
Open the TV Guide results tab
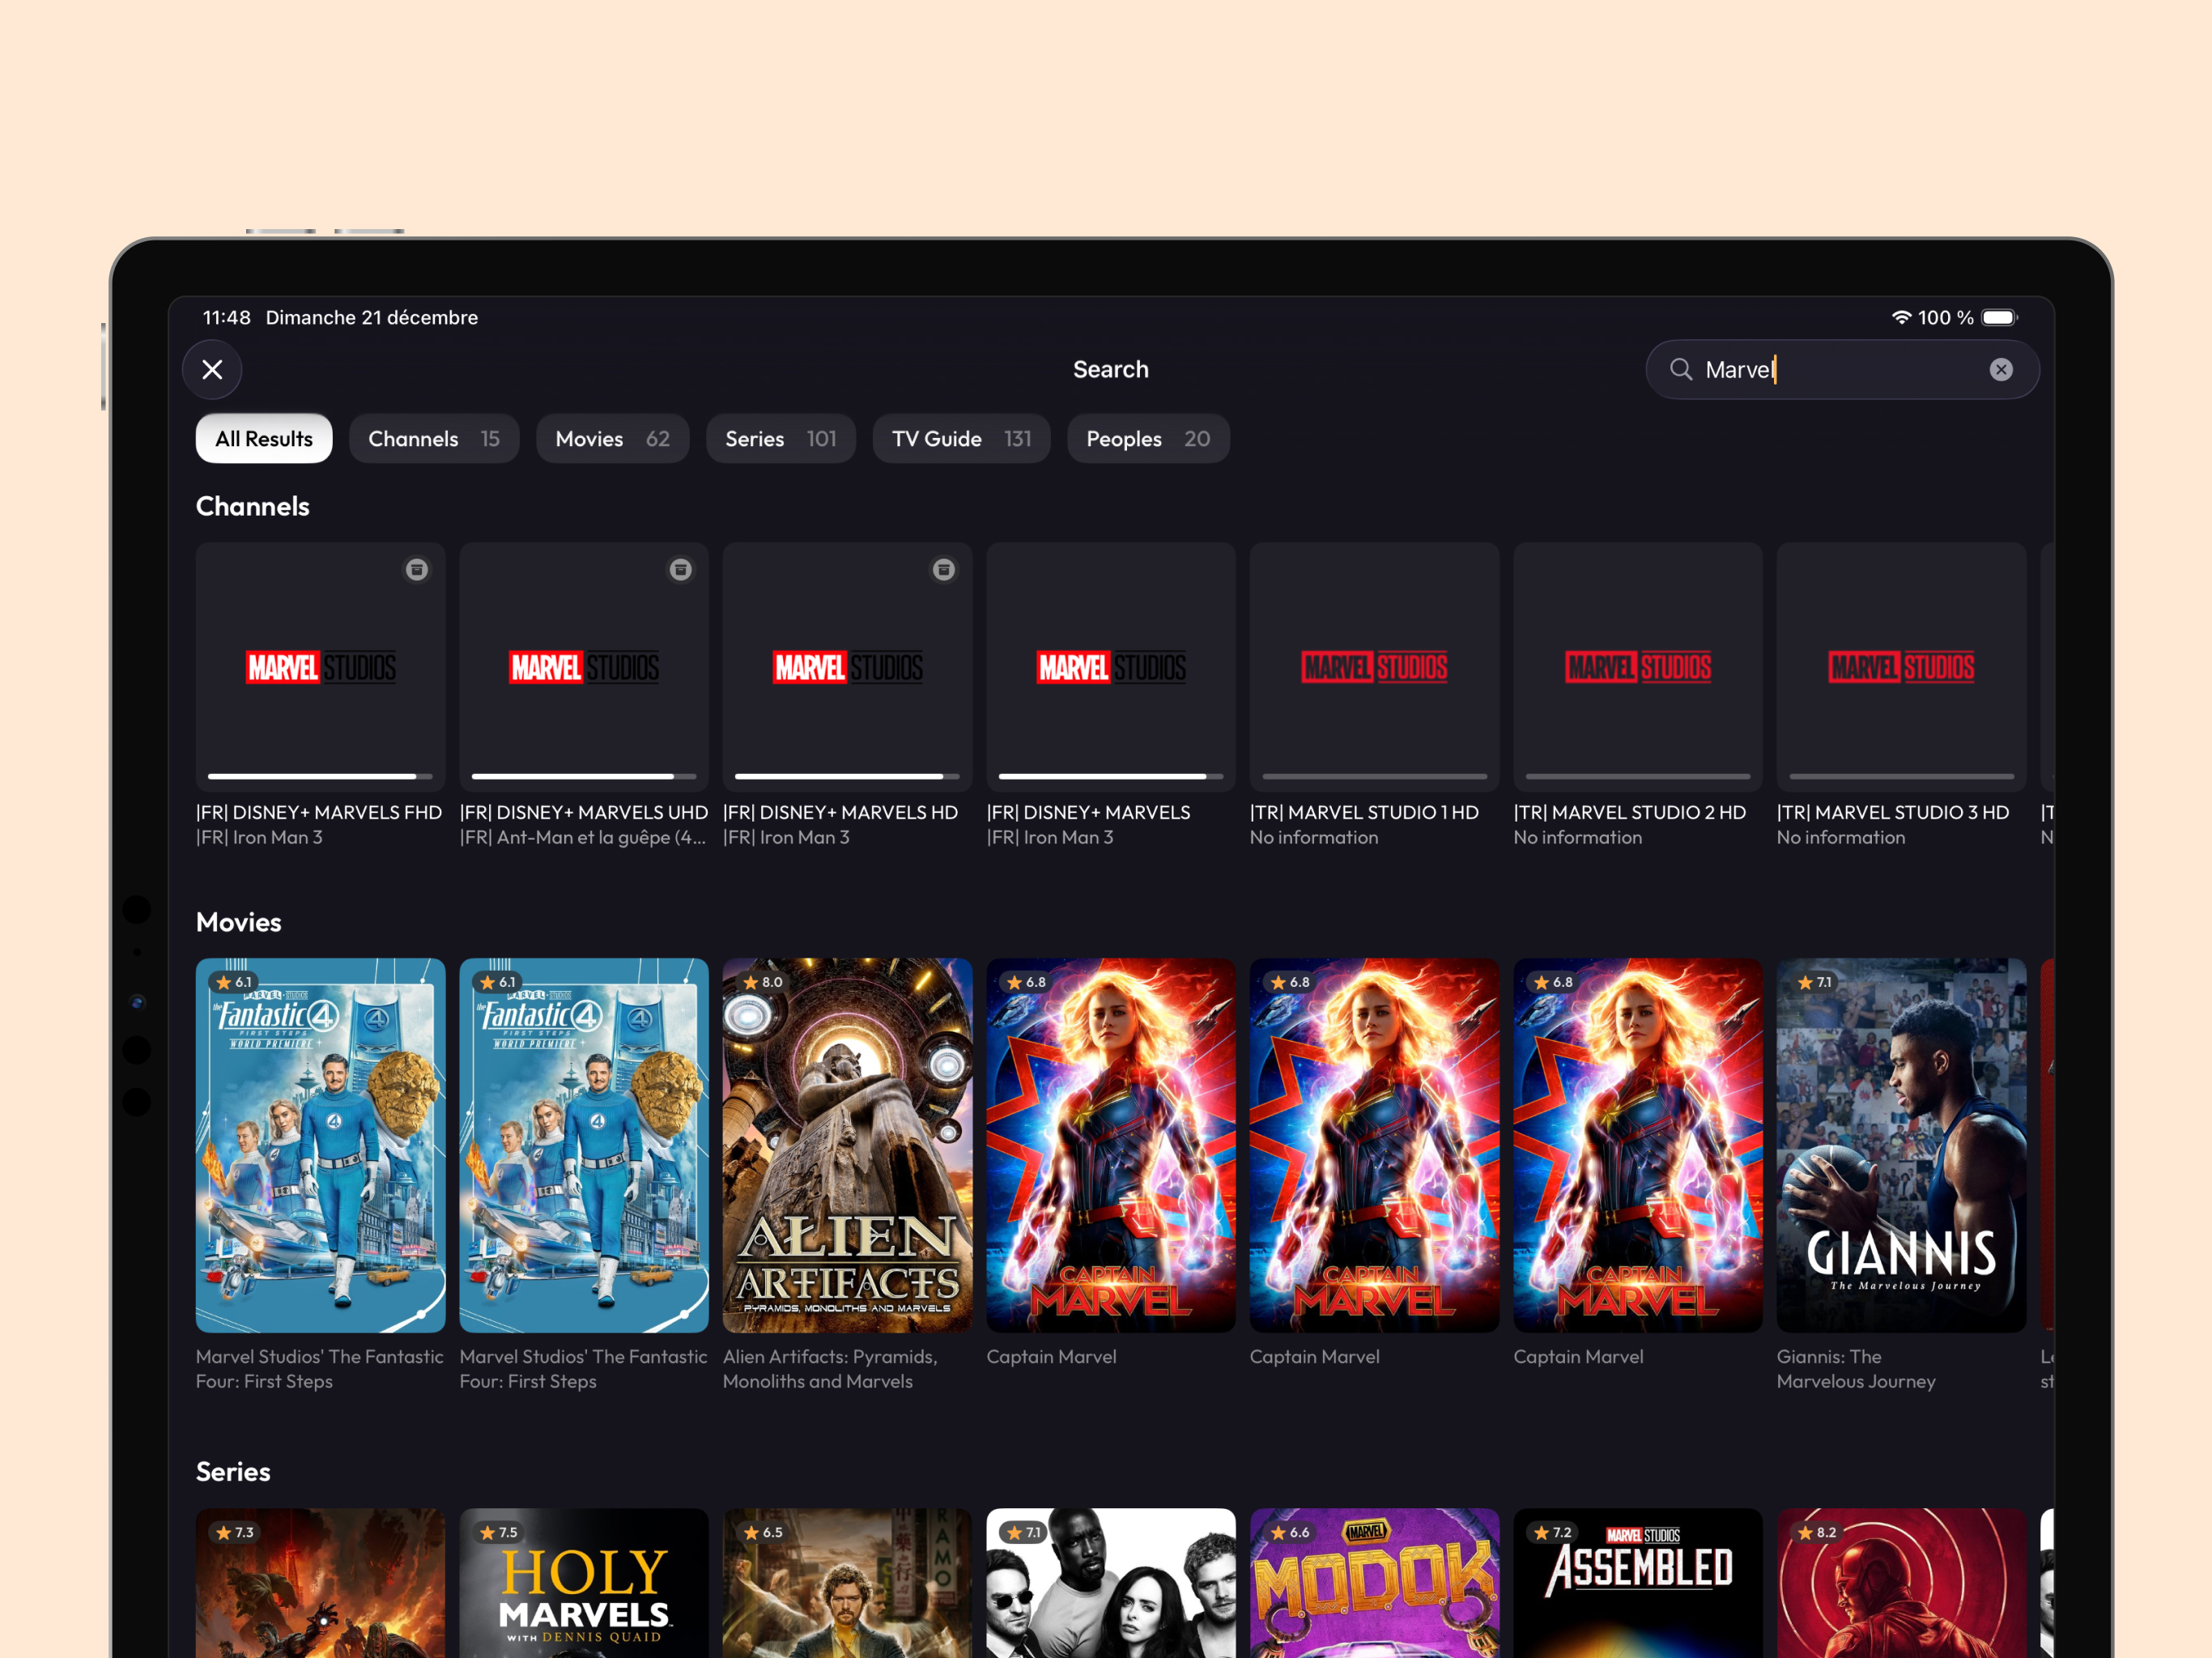960,439
